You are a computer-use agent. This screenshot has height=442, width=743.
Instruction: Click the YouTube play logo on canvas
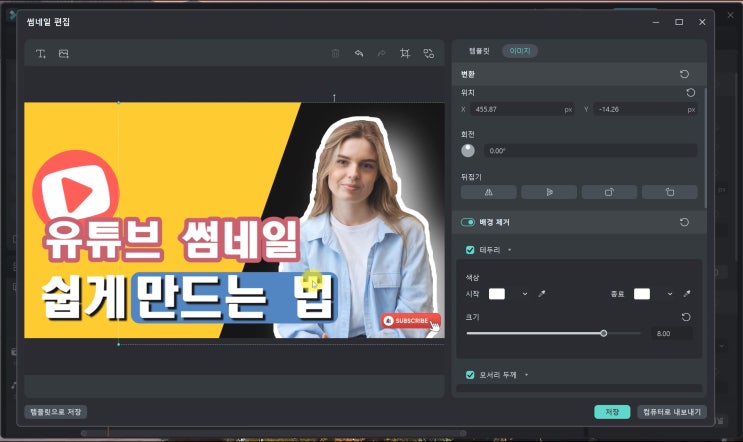(x=76, y=188)
